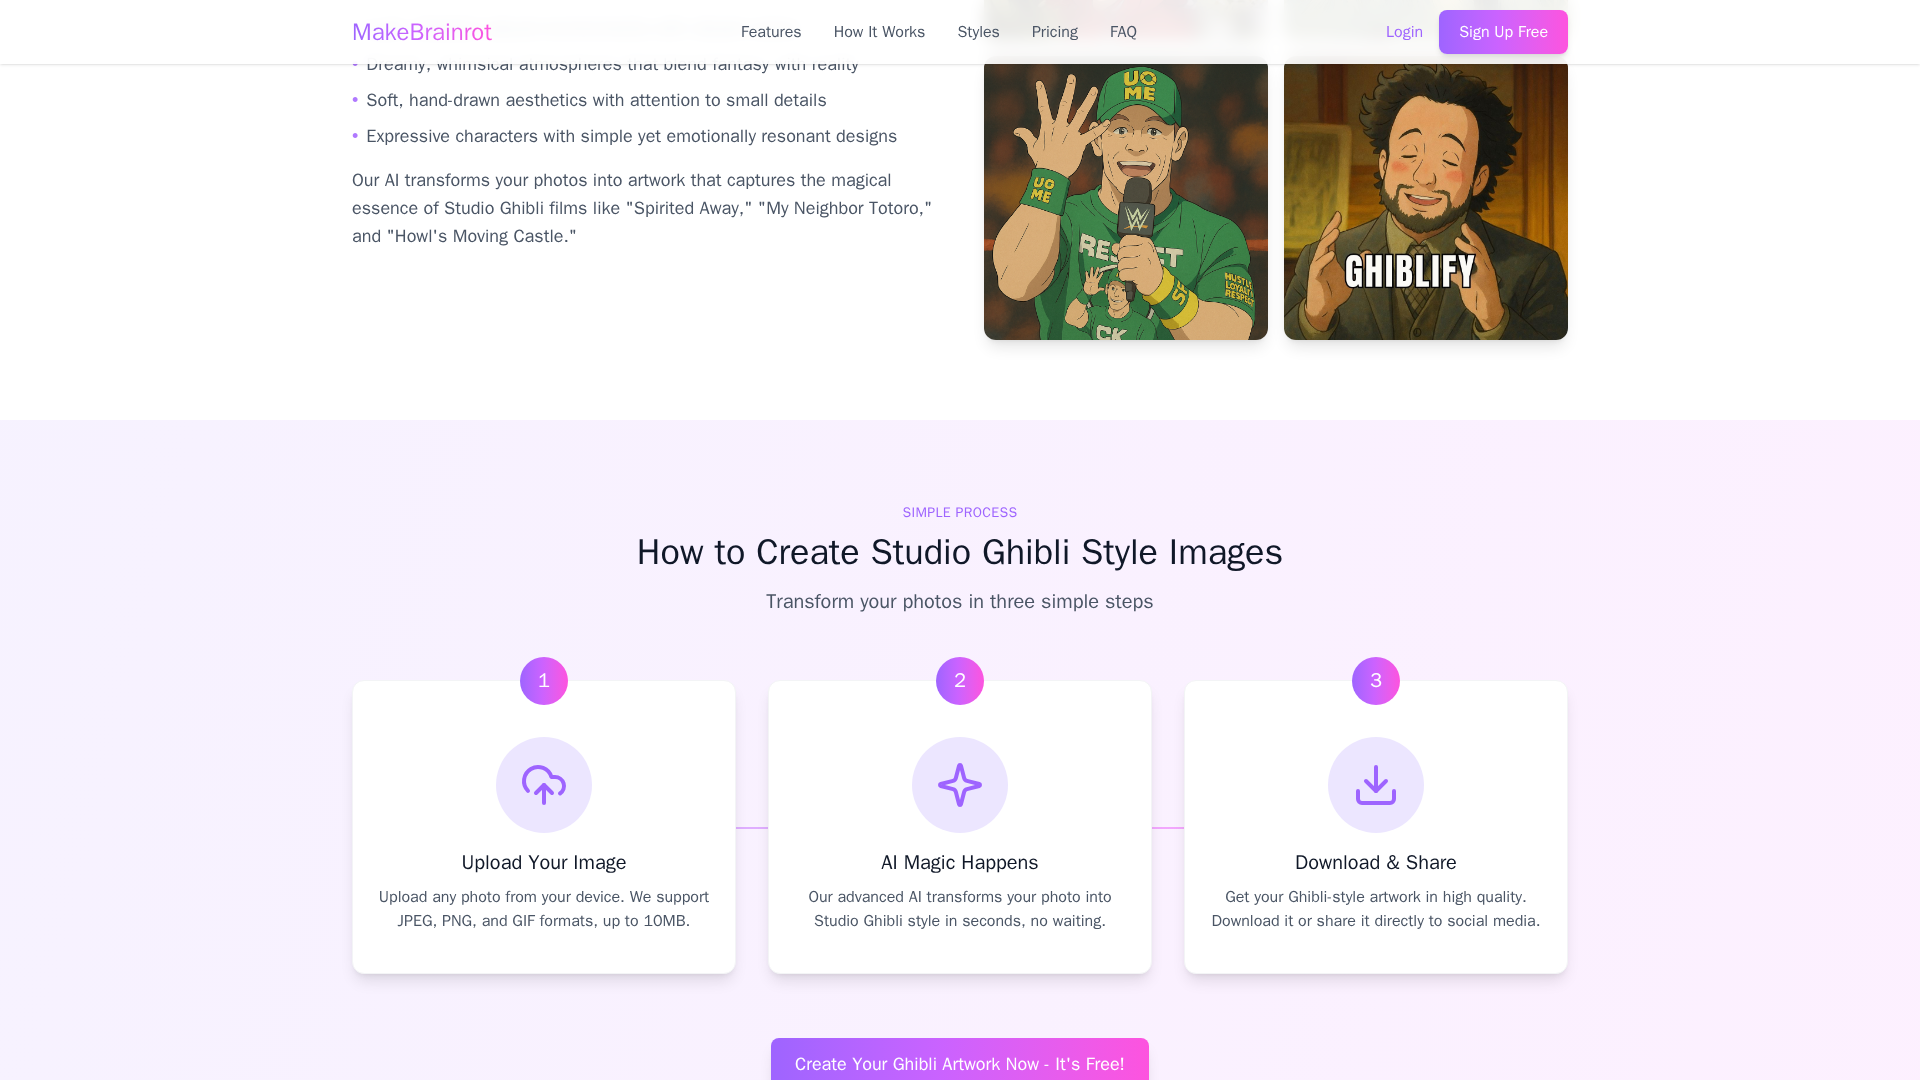Open the wrestler in green shirt thumbnail
This screenshot has height=1080, width=1920.
pyautogui.click(x=1126, y=201)
